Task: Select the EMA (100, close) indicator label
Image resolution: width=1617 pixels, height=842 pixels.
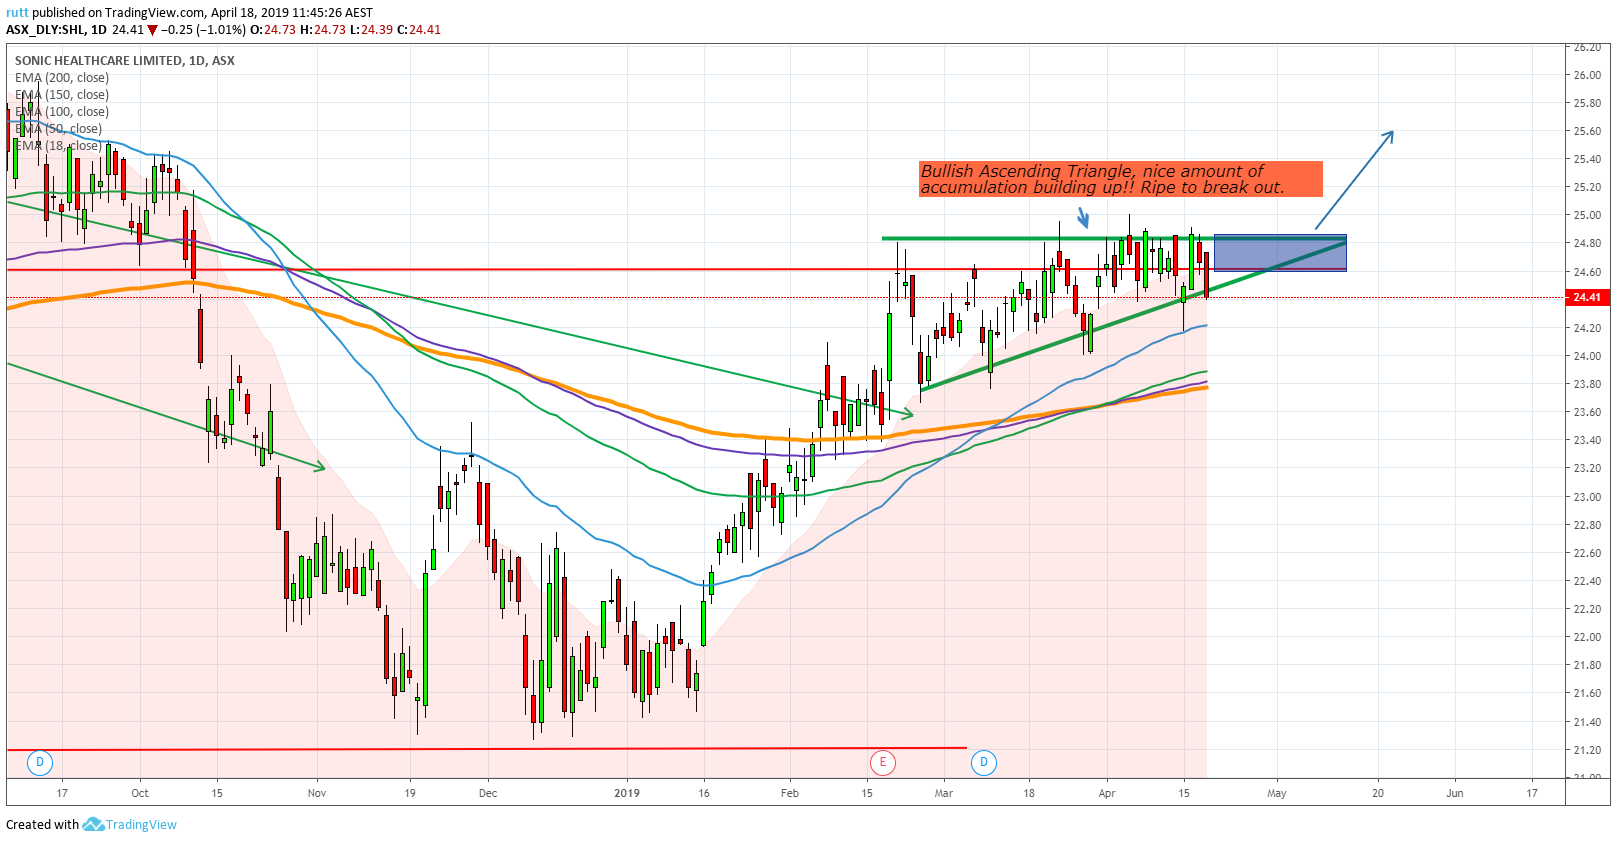Action: tap(62, 112)
